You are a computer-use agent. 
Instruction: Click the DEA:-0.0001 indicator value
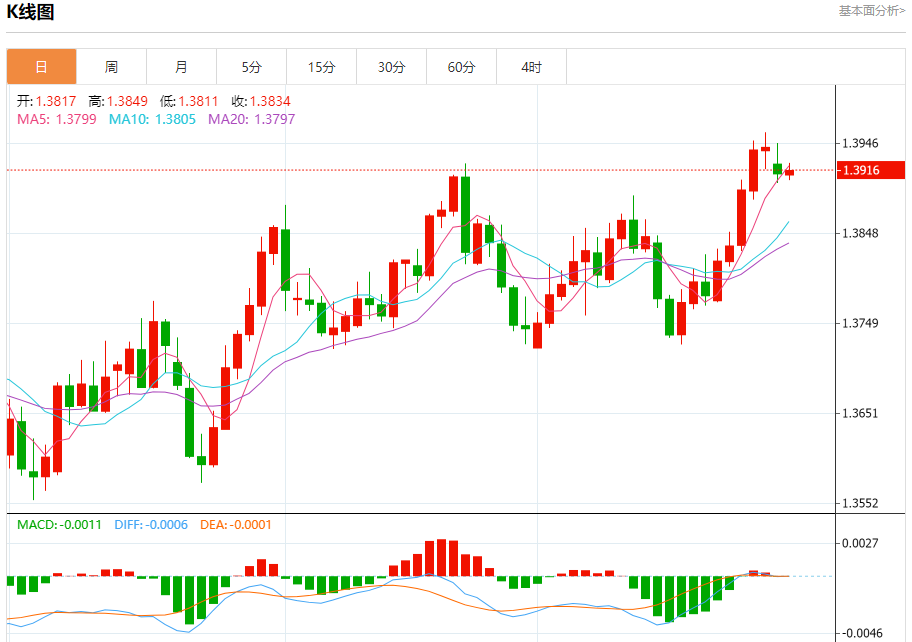tap(236, 525)
